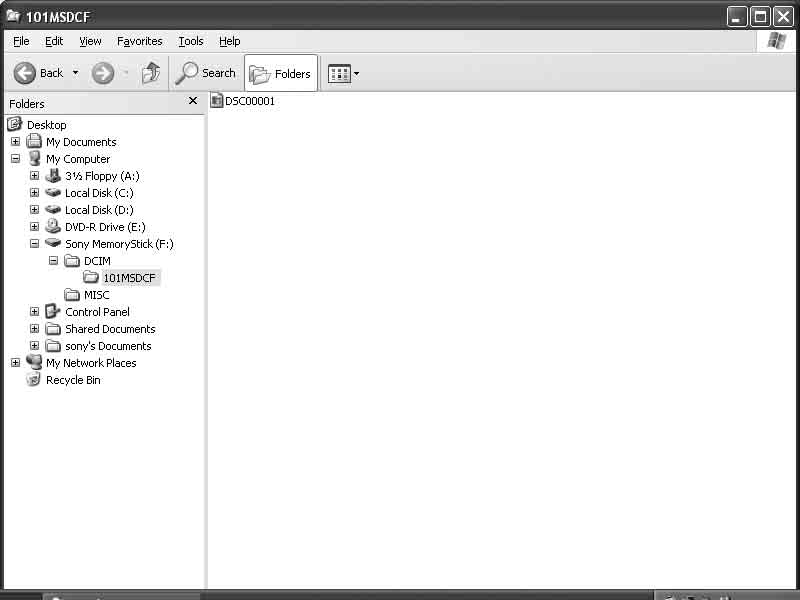Viewport: 800px width, 600px height.
Task: Click the DCIM folder icon
Action: click(x=72, y=261)
